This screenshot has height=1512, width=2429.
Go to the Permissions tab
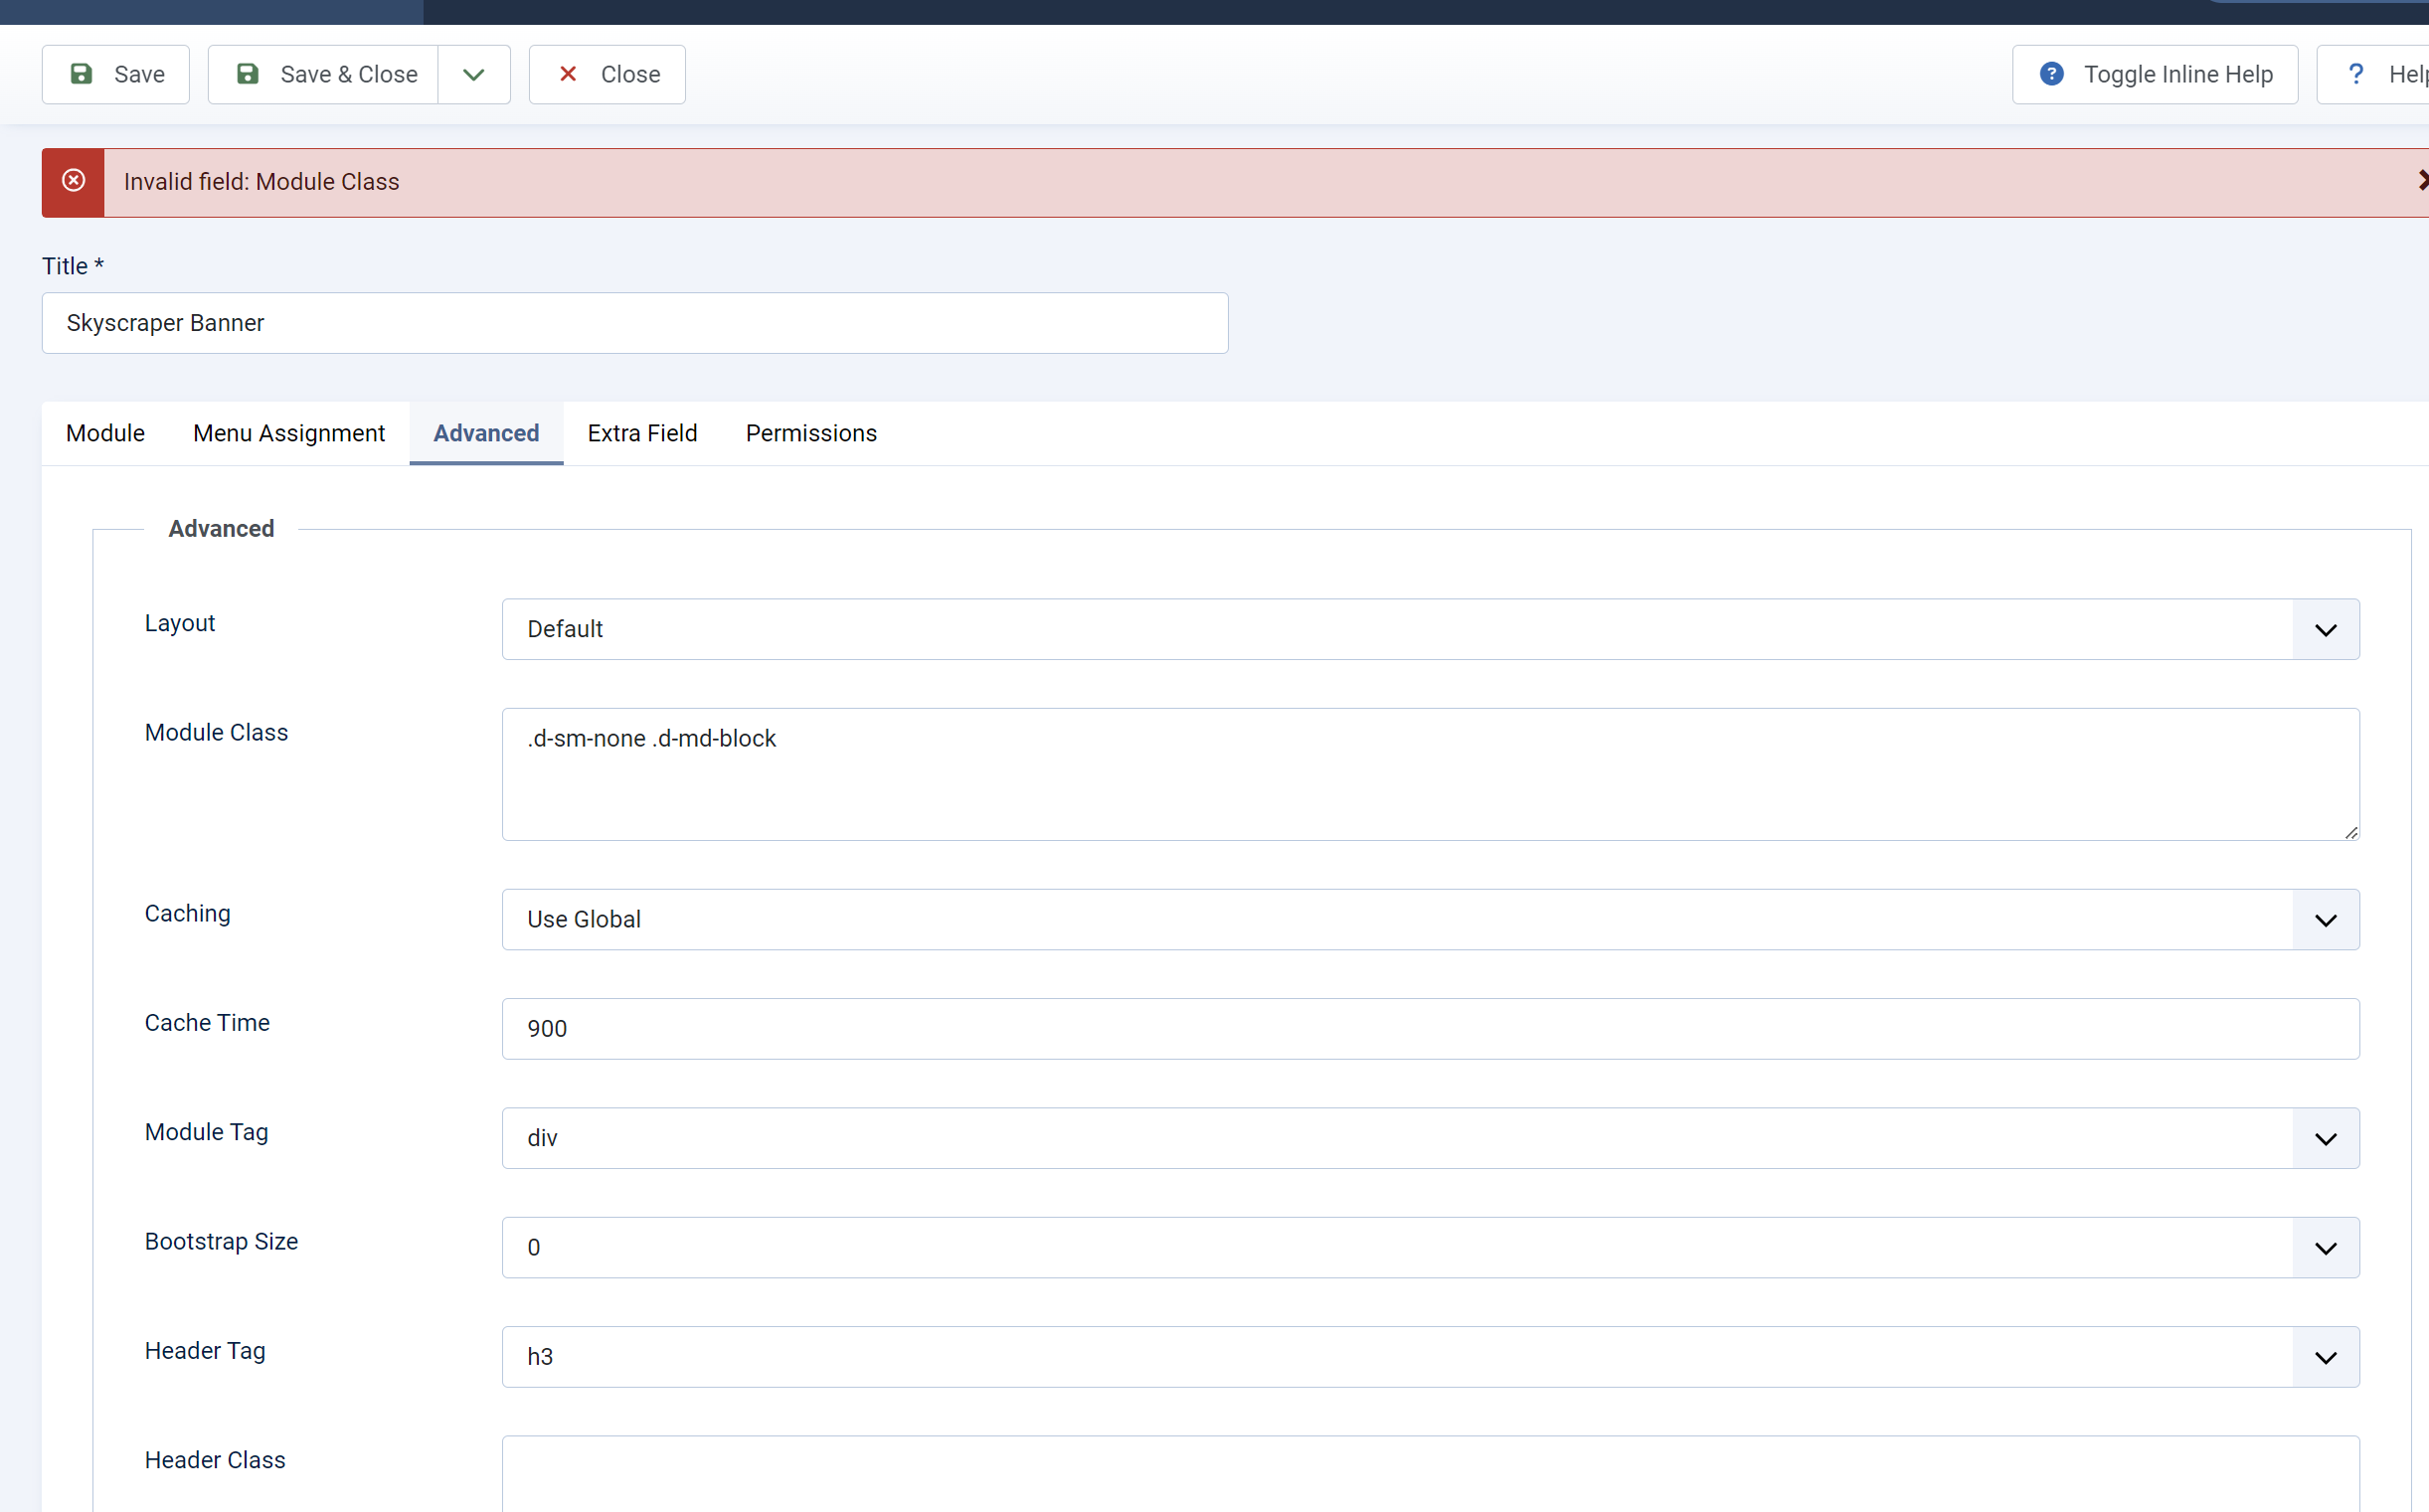tap(810, 433)
